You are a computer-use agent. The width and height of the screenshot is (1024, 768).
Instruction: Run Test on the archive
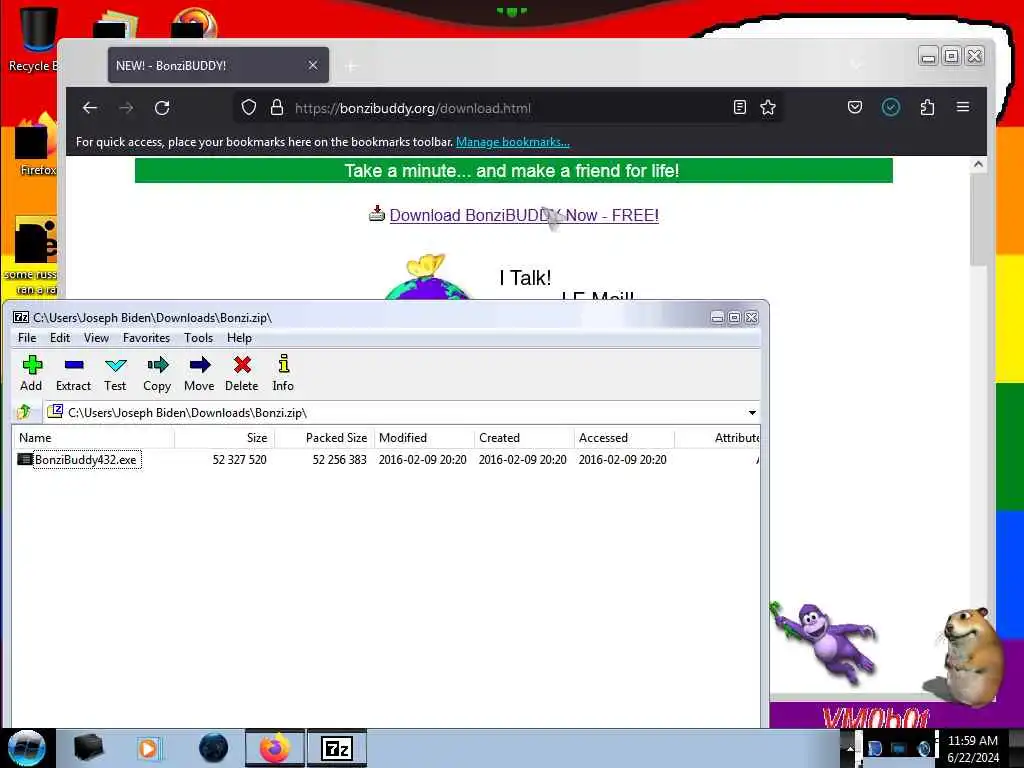tap(115, 374)
